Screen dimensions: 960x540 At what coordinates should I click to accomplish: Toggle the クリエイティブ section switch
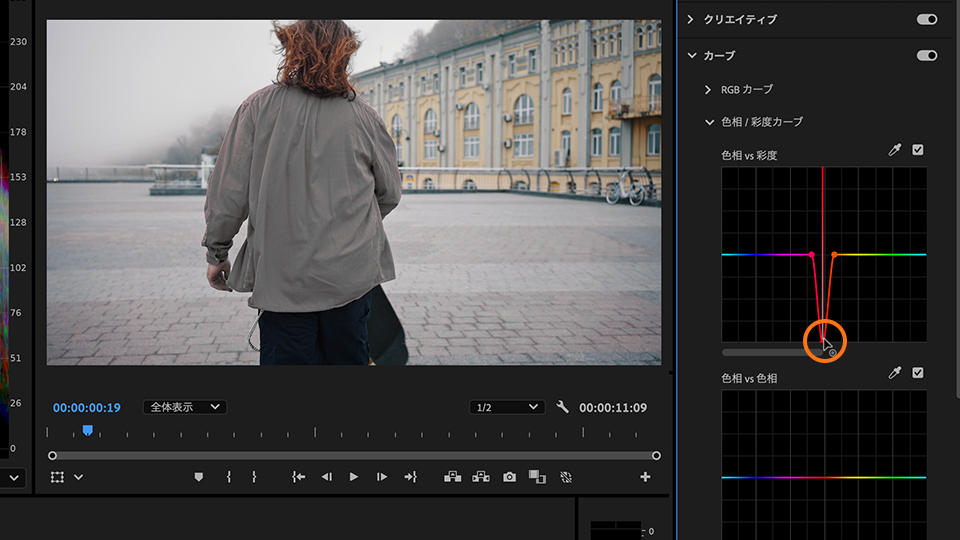coord(926,19)
